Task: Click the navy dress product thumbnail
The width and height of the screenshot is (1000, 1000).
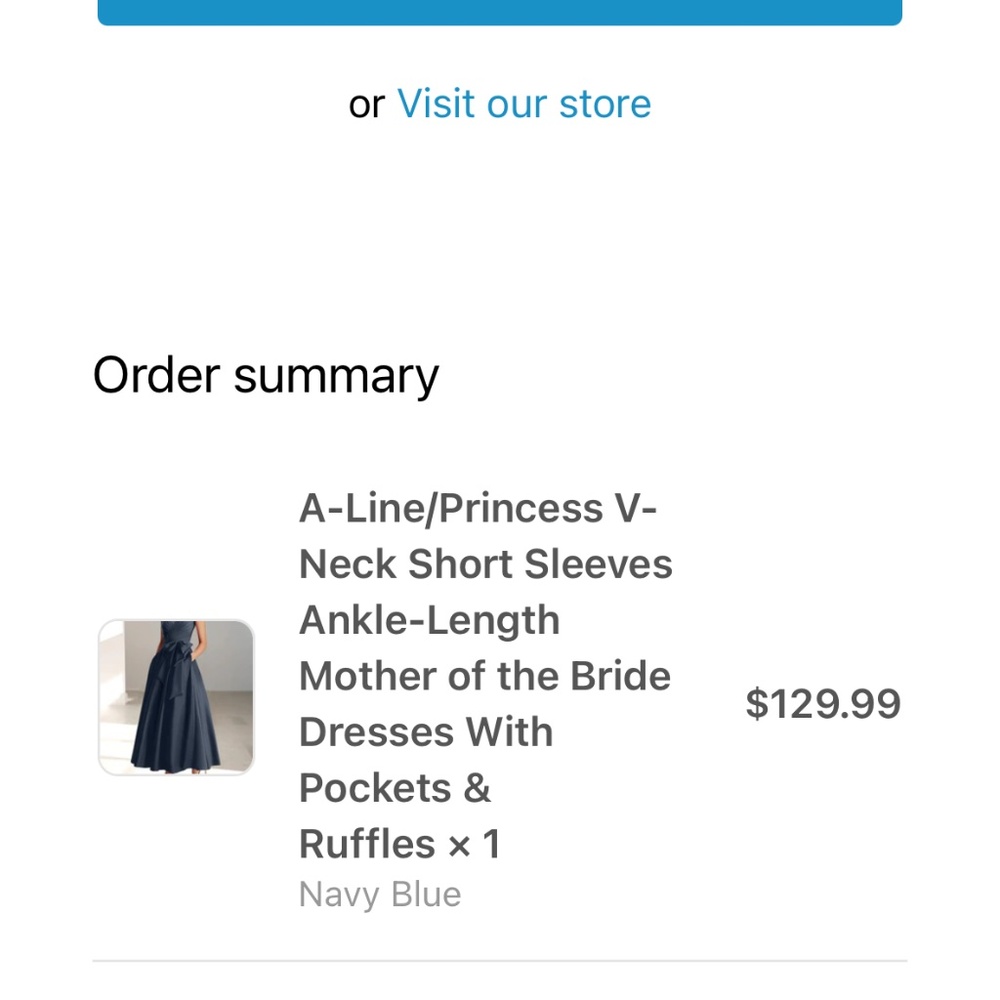Action: point(176,696)
